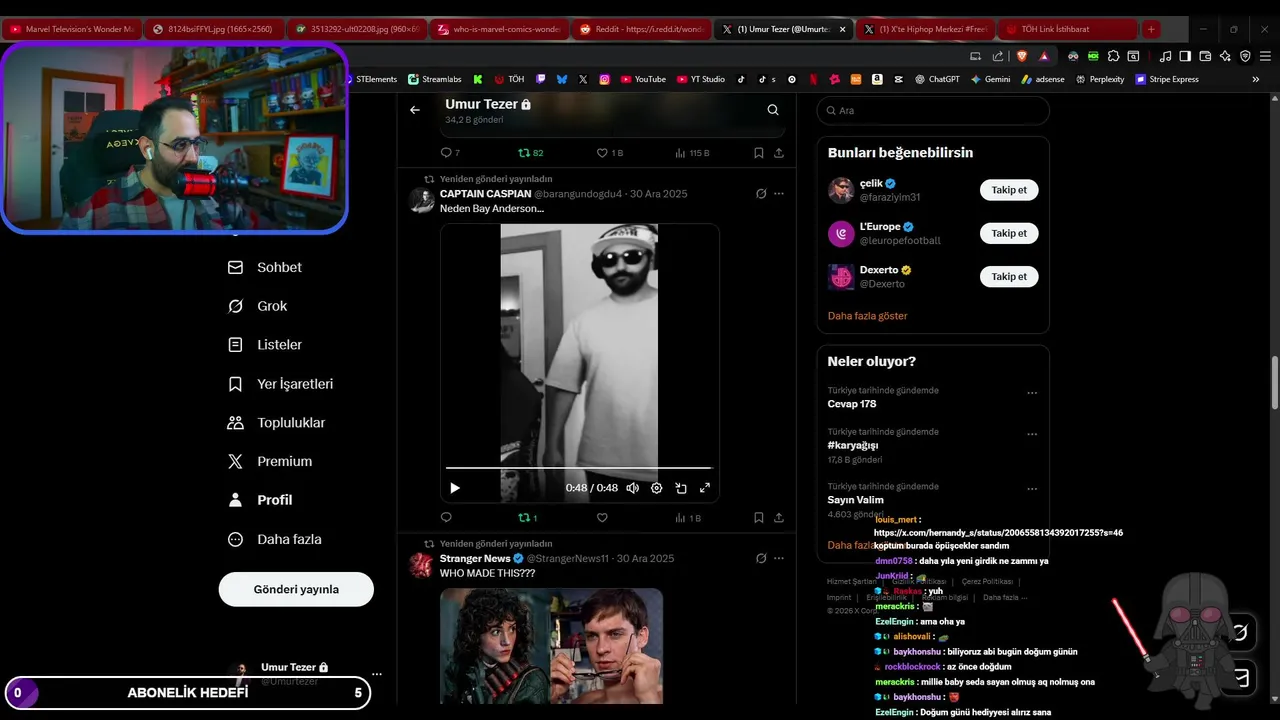Undo repost on CAPTAIN CASPIAN post

527,518
